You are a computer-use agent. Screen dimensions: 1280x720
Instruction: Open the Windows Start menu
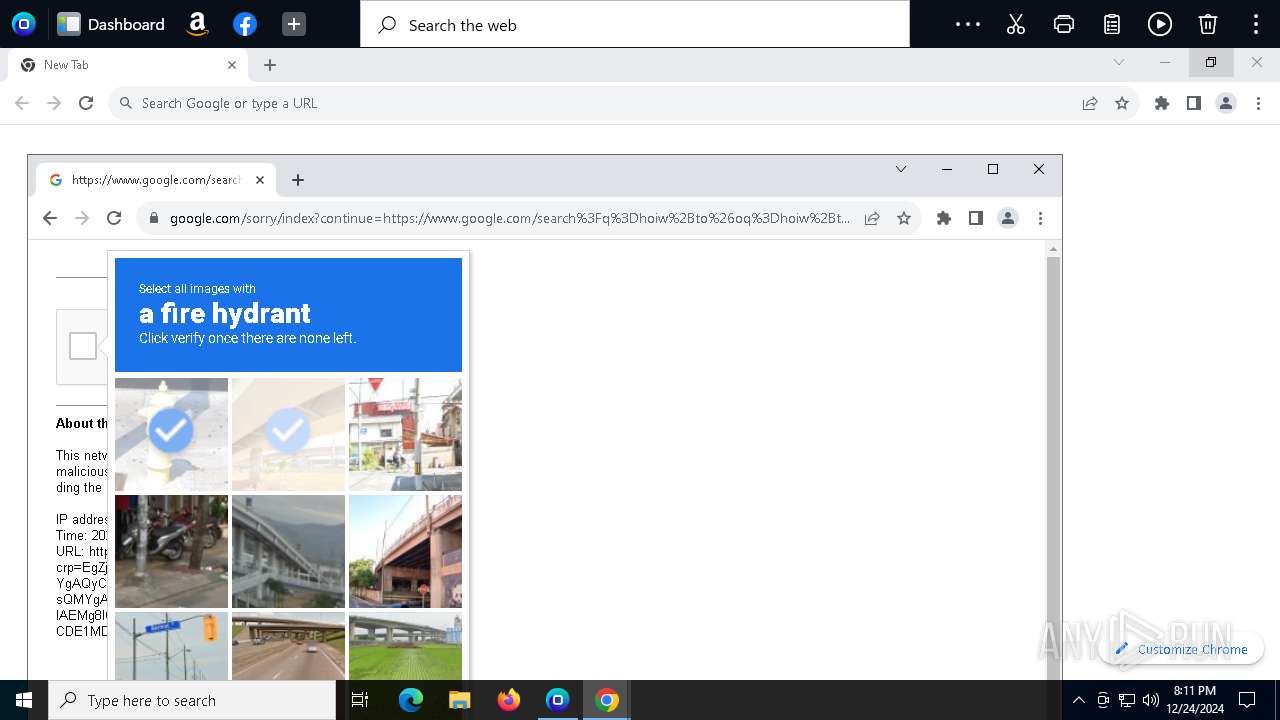(24, 700)
